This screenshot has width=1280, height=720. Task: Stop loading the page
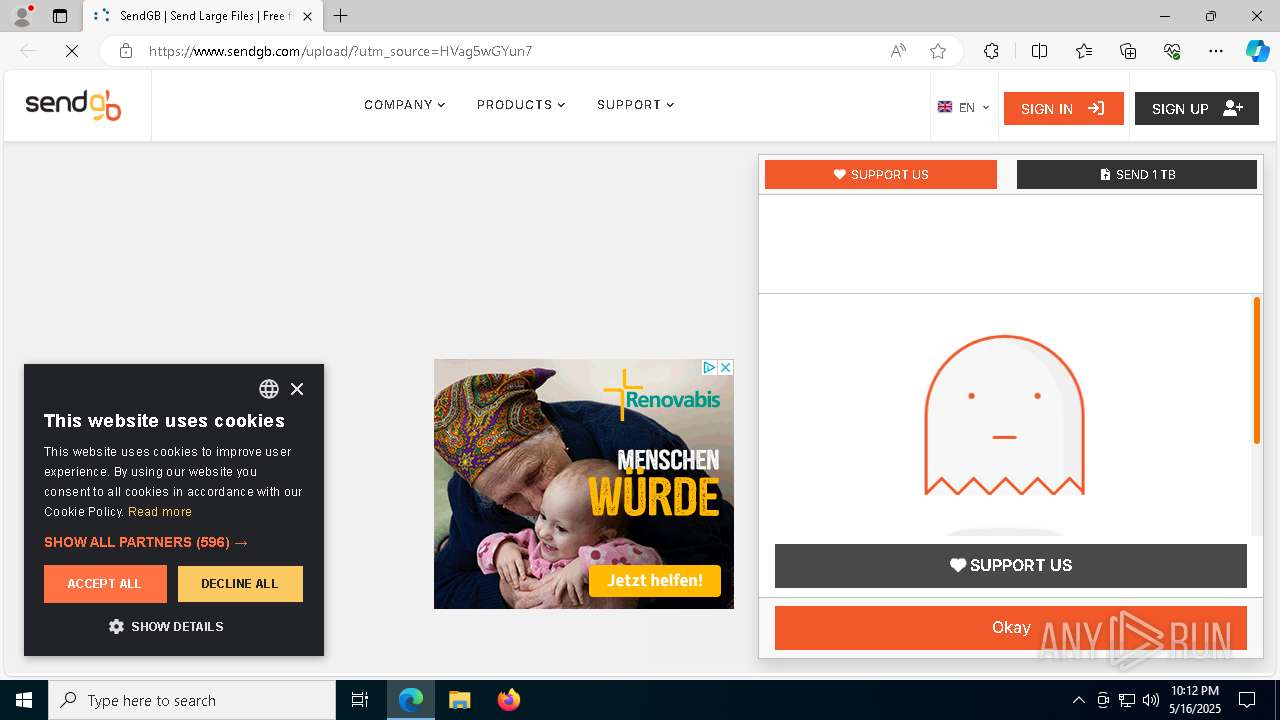[72, 51]
